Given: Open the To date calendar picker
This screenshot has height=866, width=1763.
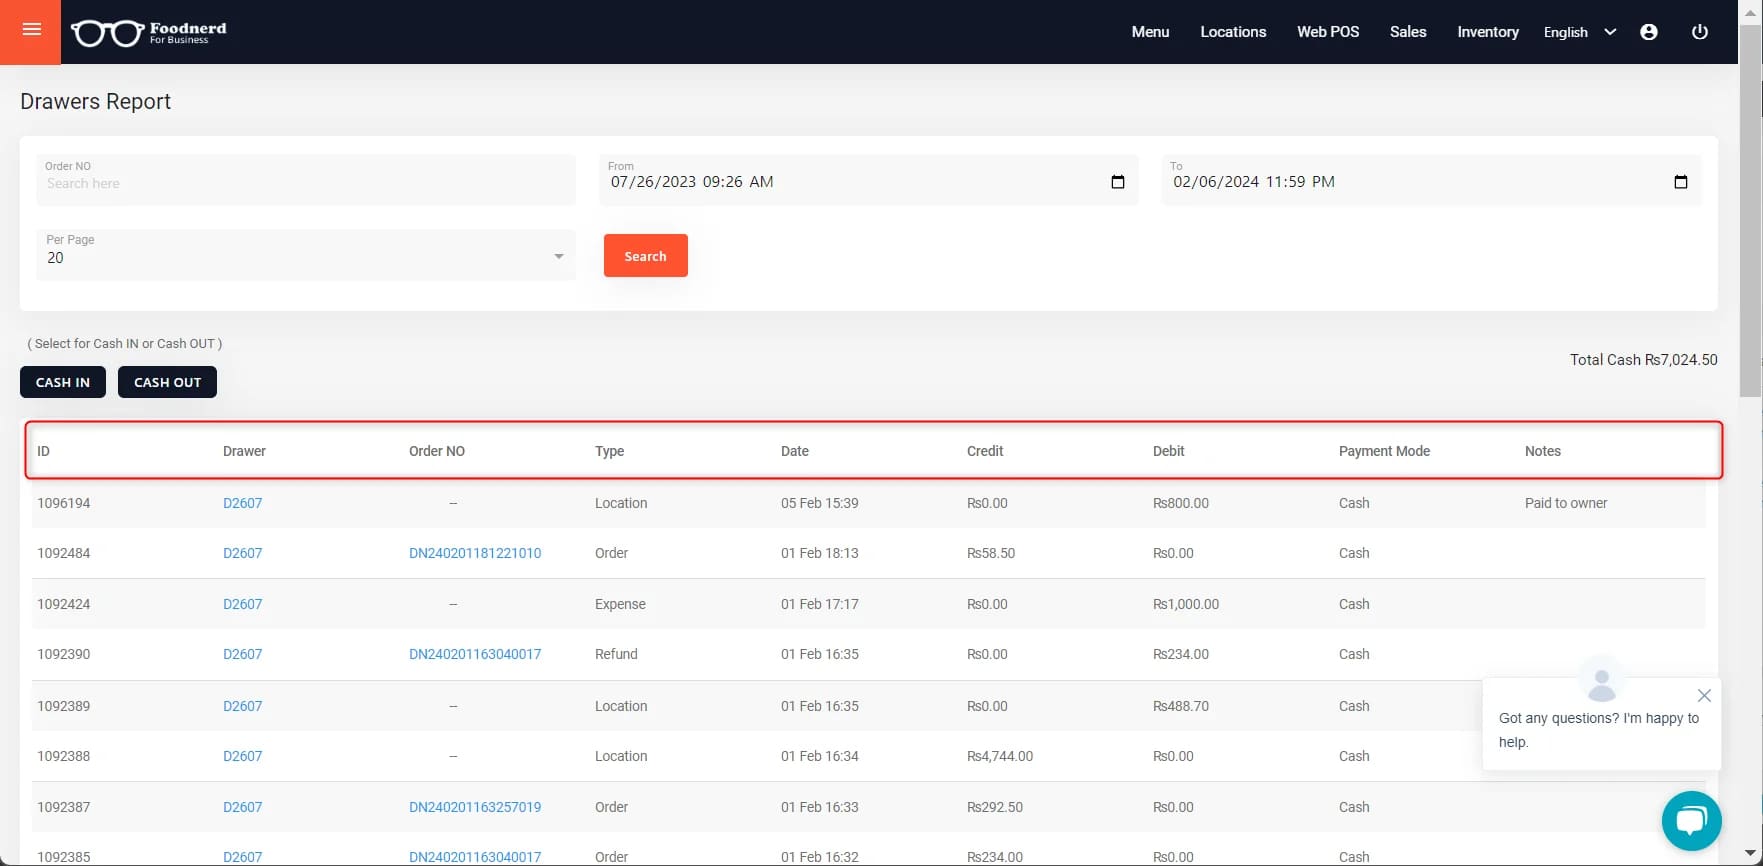Looking at the screenshot, I should click(1681, 182).
